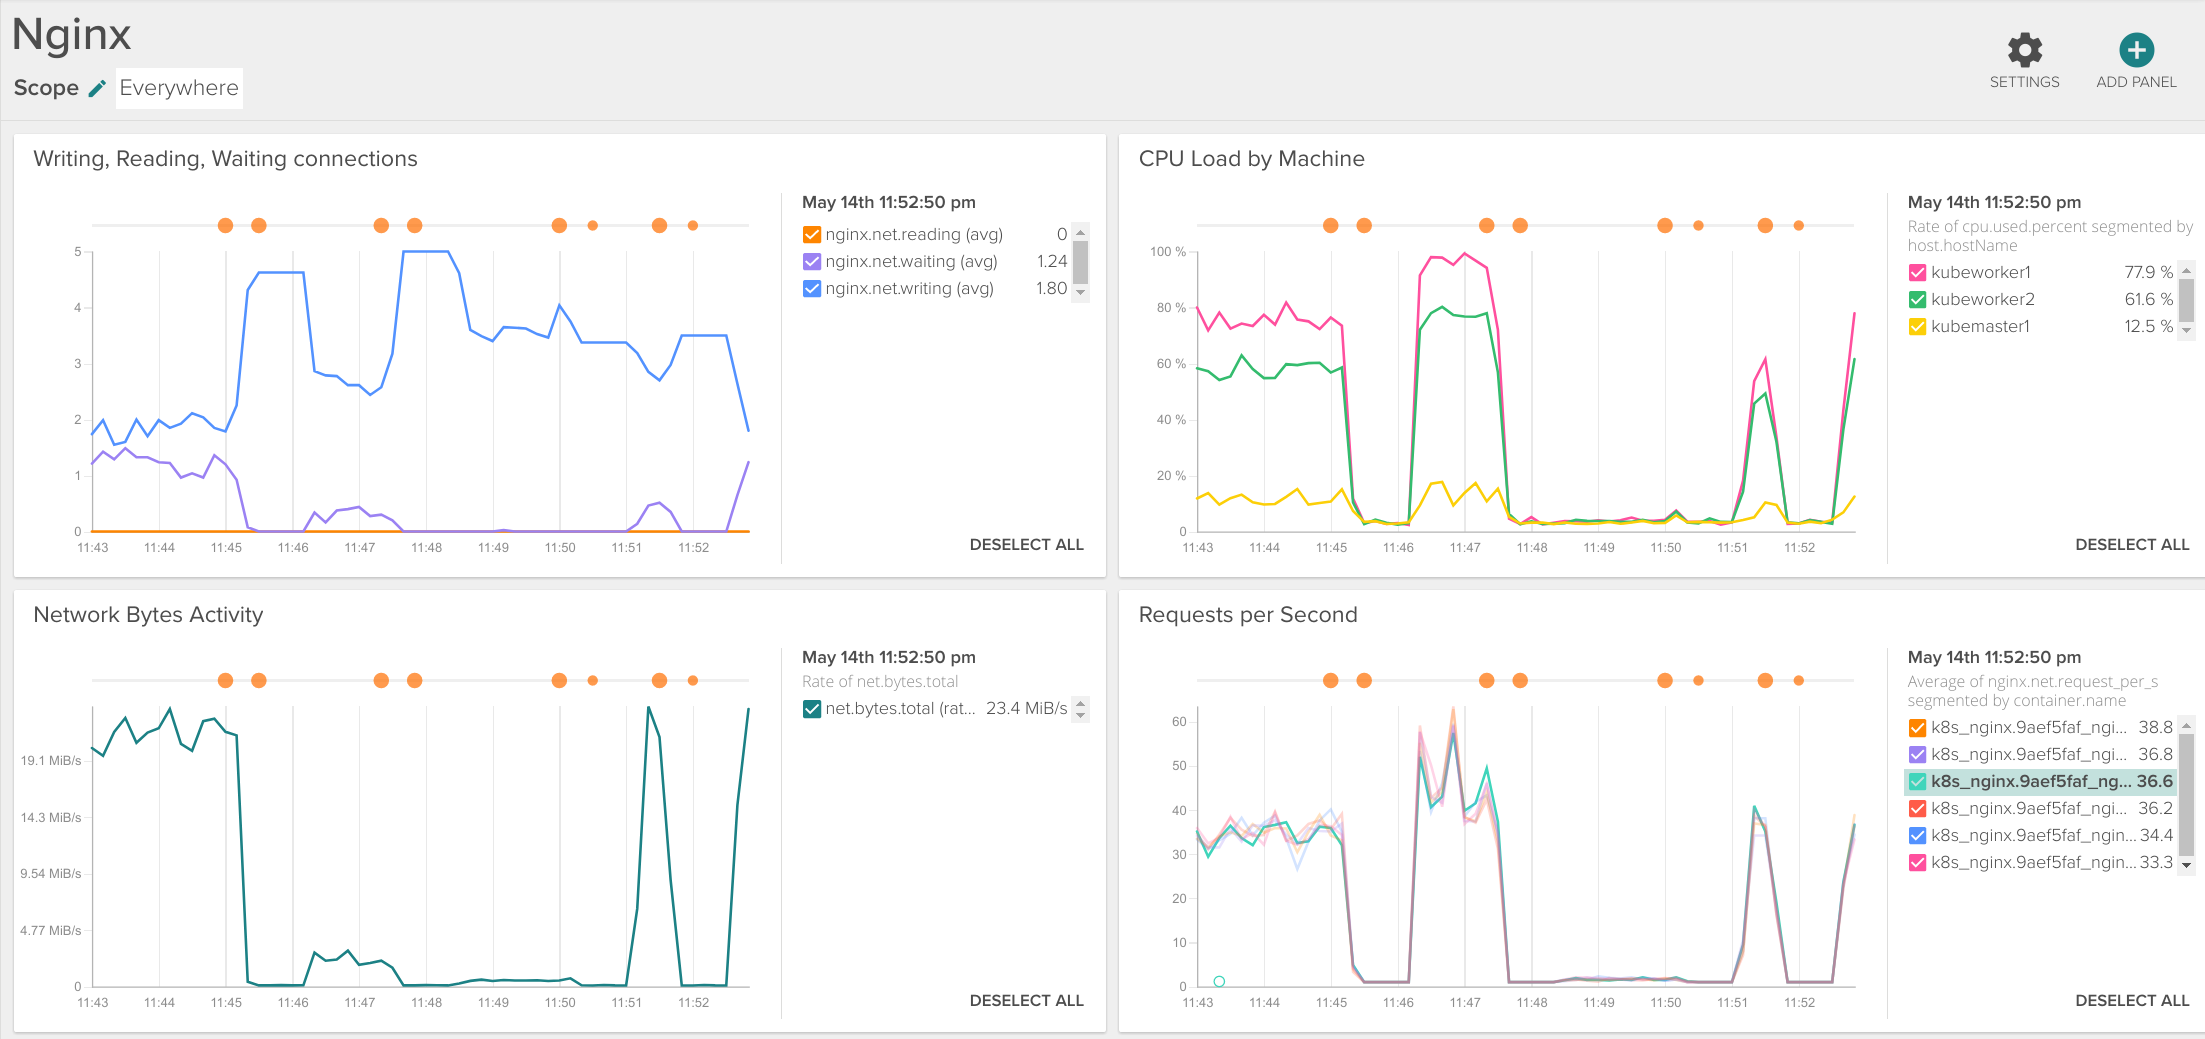Toggle the container checkbox valued 36.2

coord(1917,809)
